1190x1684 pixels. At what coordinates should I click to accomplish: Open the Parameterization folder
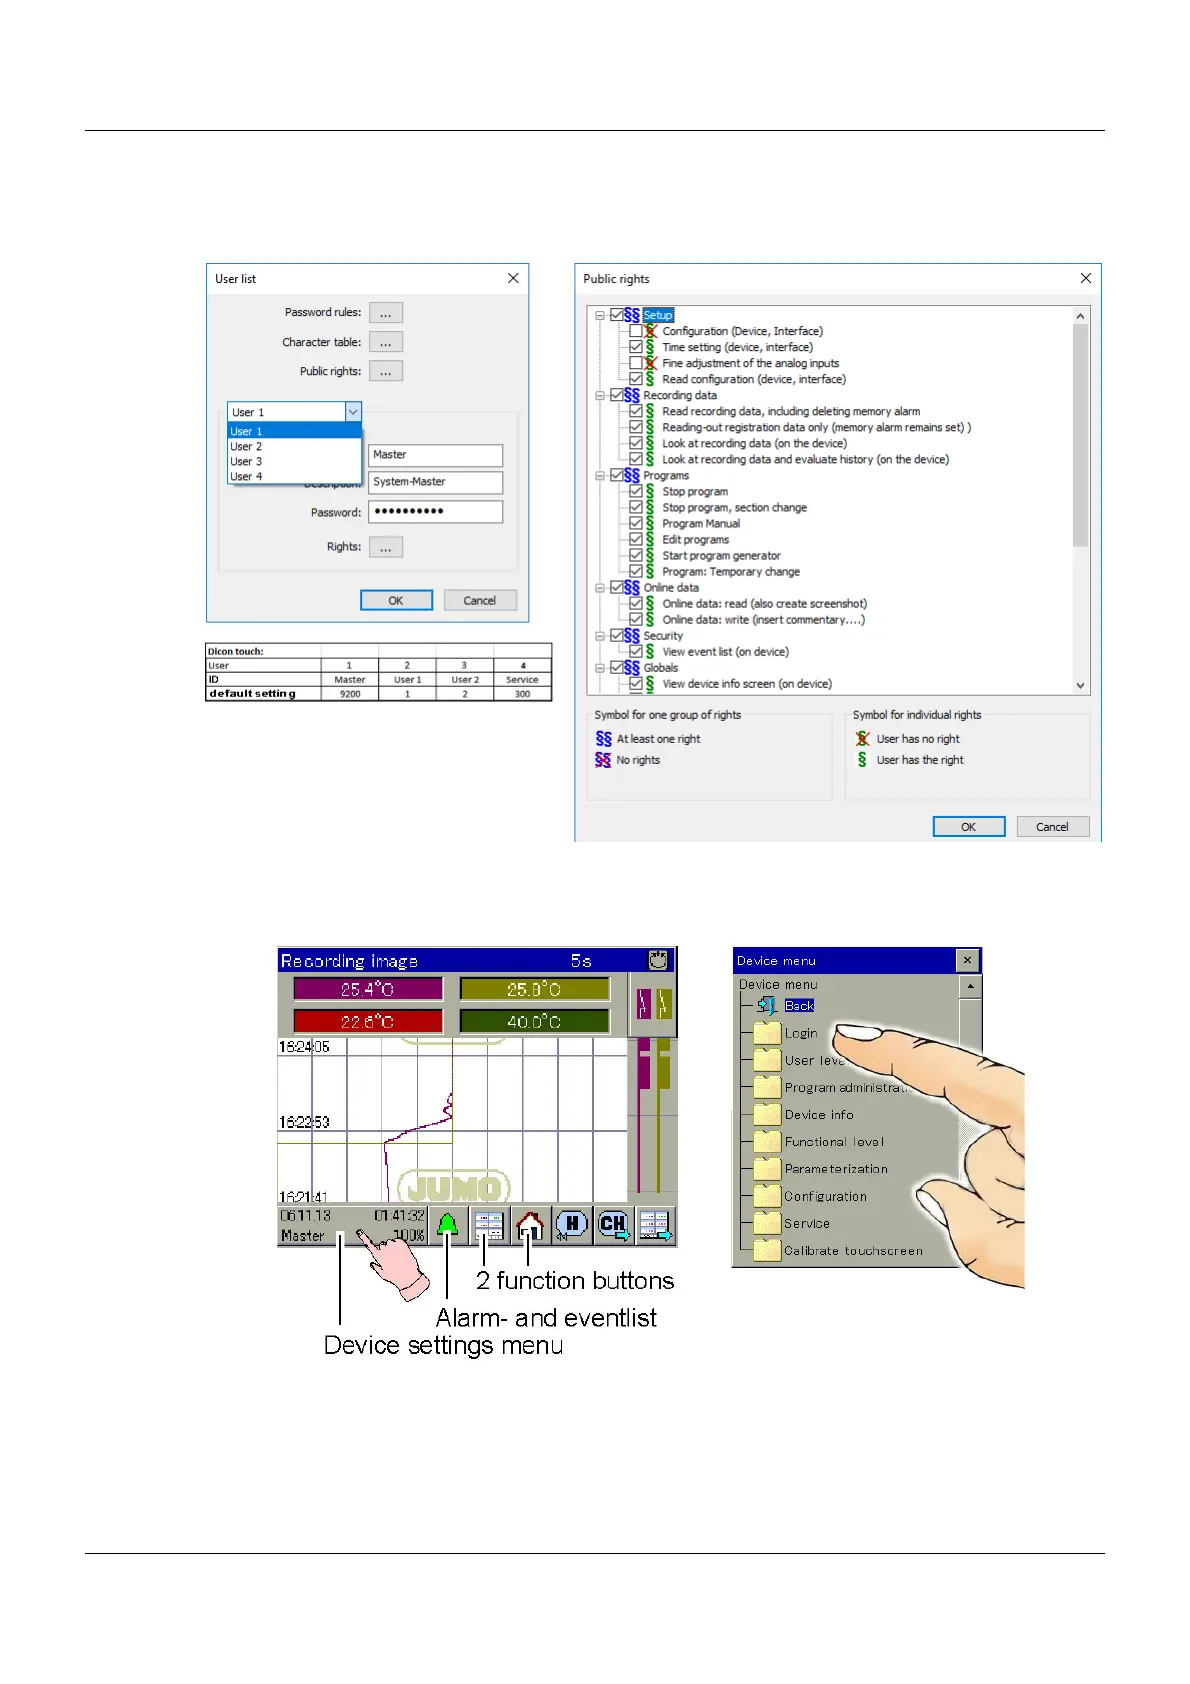[x=767, y=1168]
